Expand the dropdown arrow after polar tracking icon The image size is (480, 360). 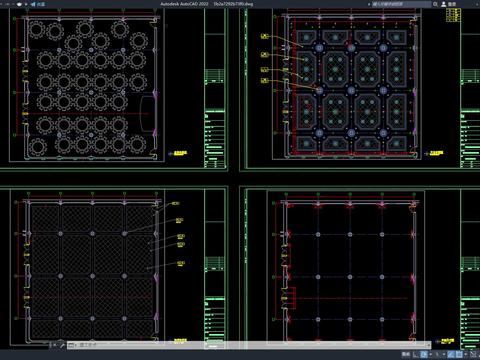(444, 354)
